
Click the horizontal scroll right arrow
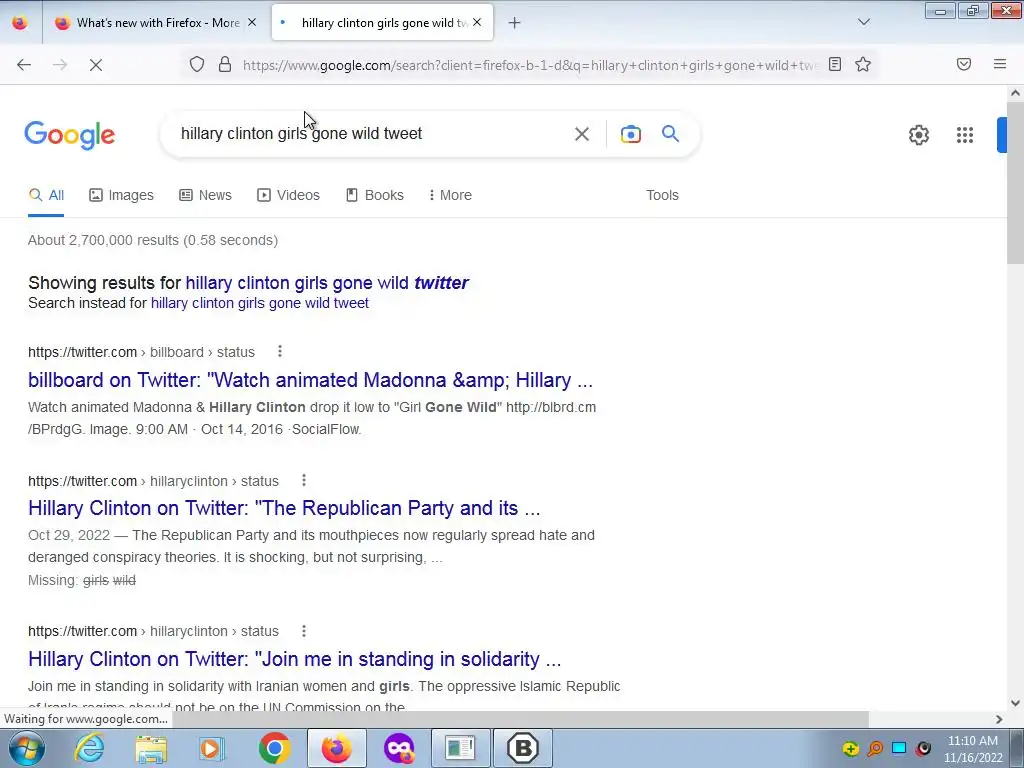(999, 719)
